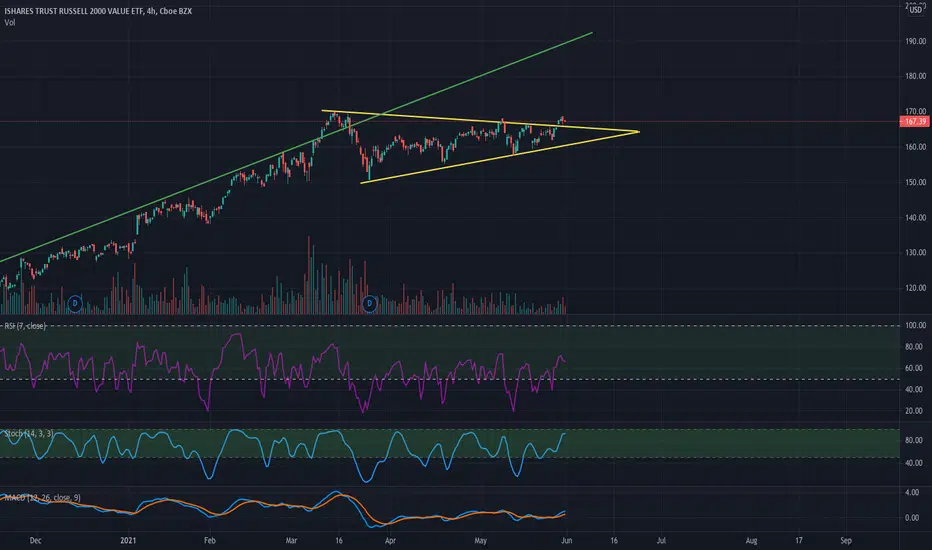Select the Stoch (14, 3, 3) indicator label
Image resolution: width=932 pixels, height=550 pixels.
pos(29,433)
